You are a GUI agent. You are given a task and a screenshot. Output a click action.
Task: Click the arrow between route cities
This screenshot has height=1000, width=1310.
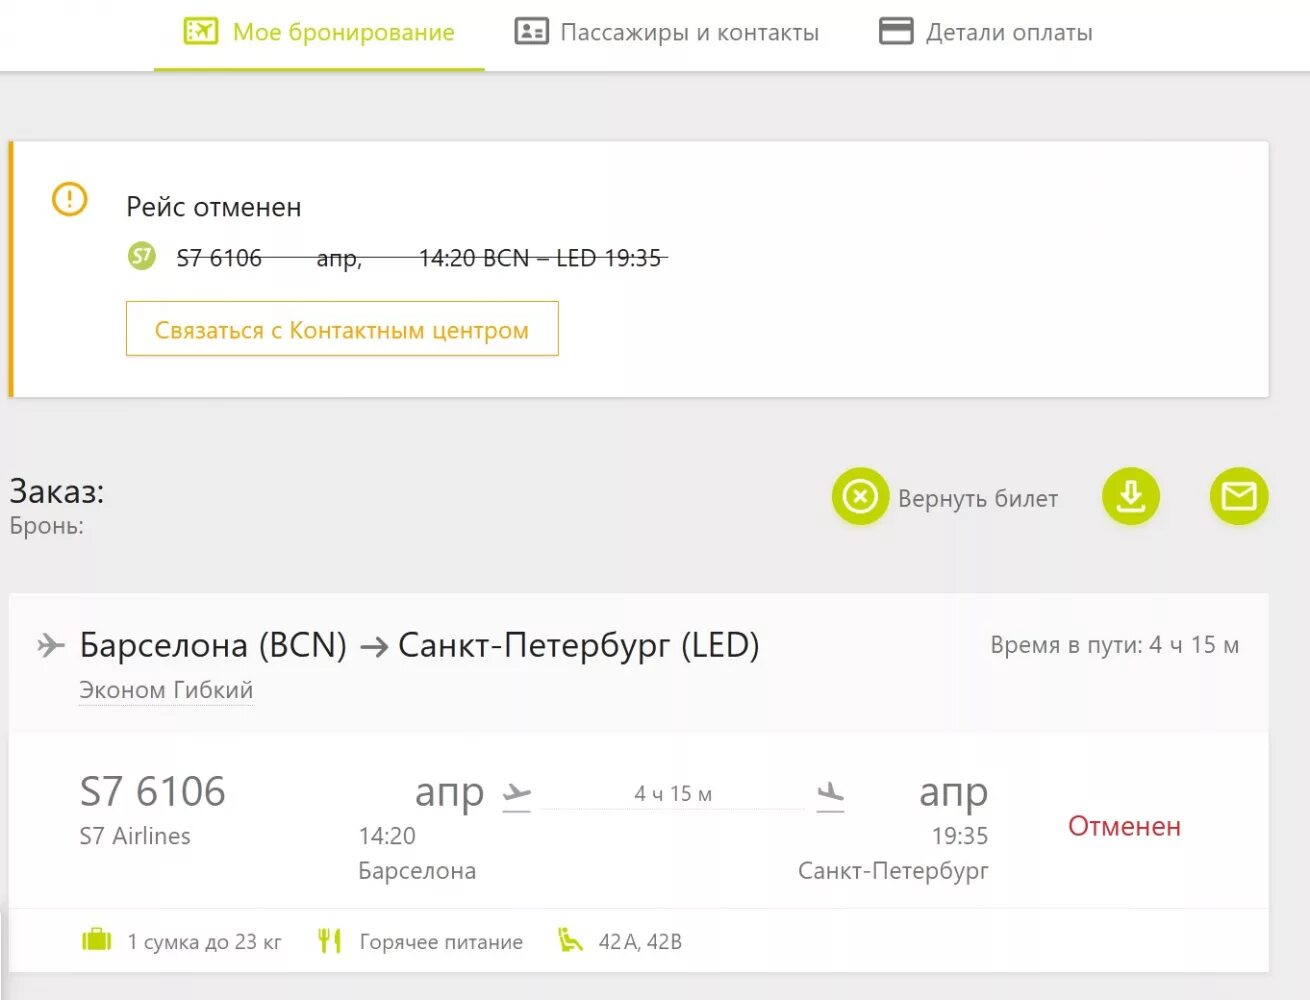pyautogui.click(x=374, y=647)
